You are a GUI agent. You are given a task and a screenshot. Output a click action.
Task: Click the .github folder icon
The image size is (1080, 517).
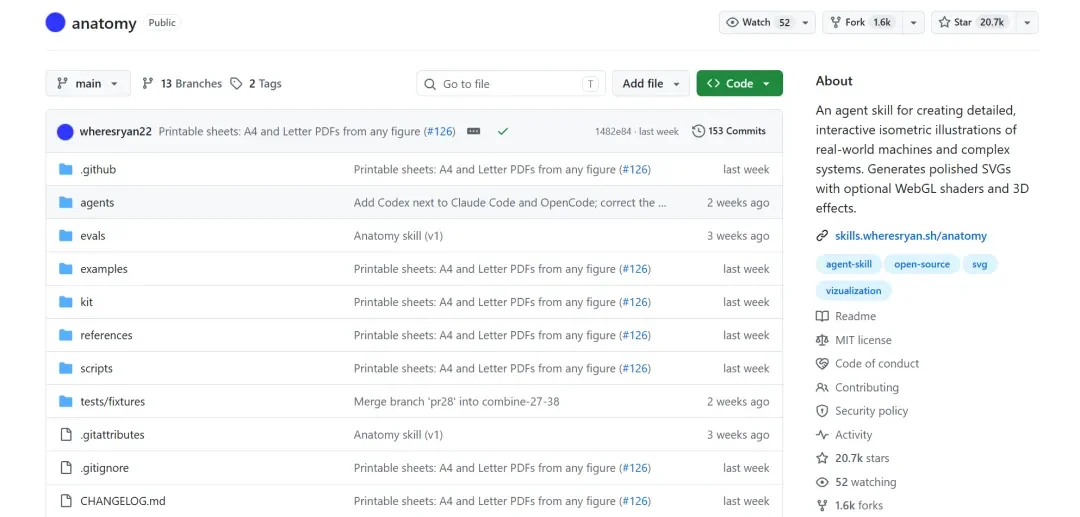tap(65, 169)
